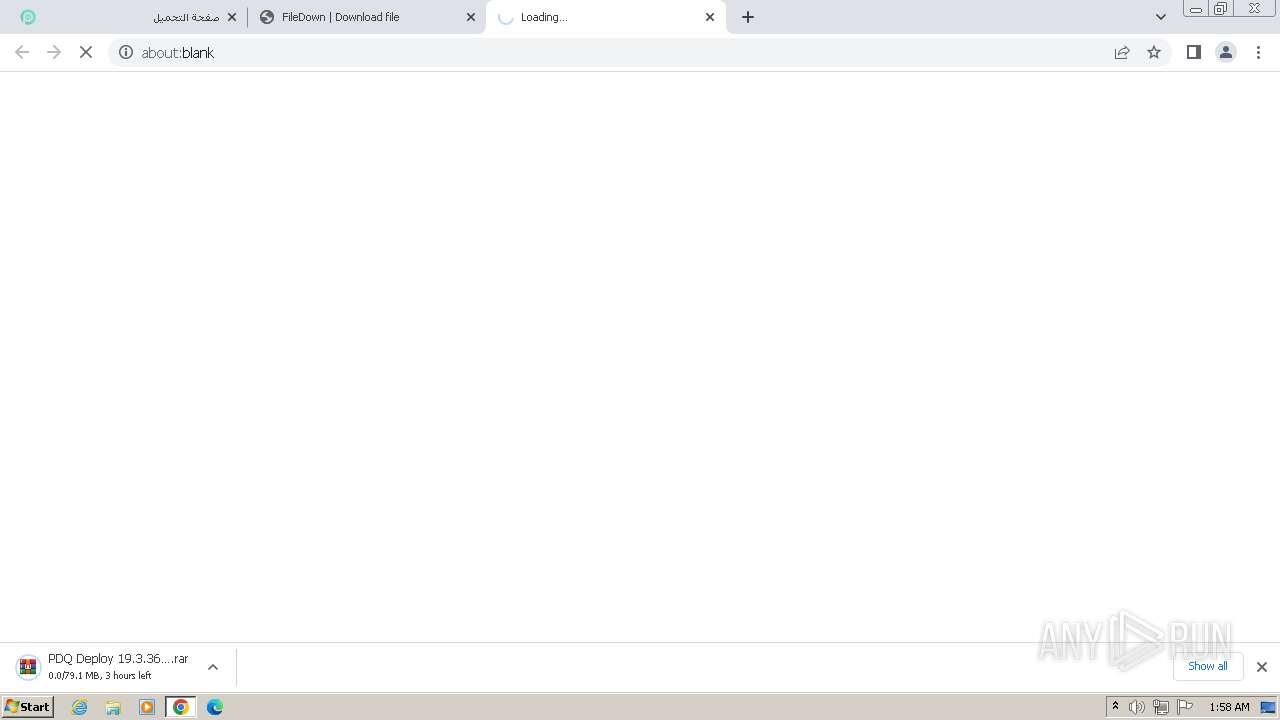Open volume control in system tray
1280x720 pixels.
click(x=1137, y=707)
